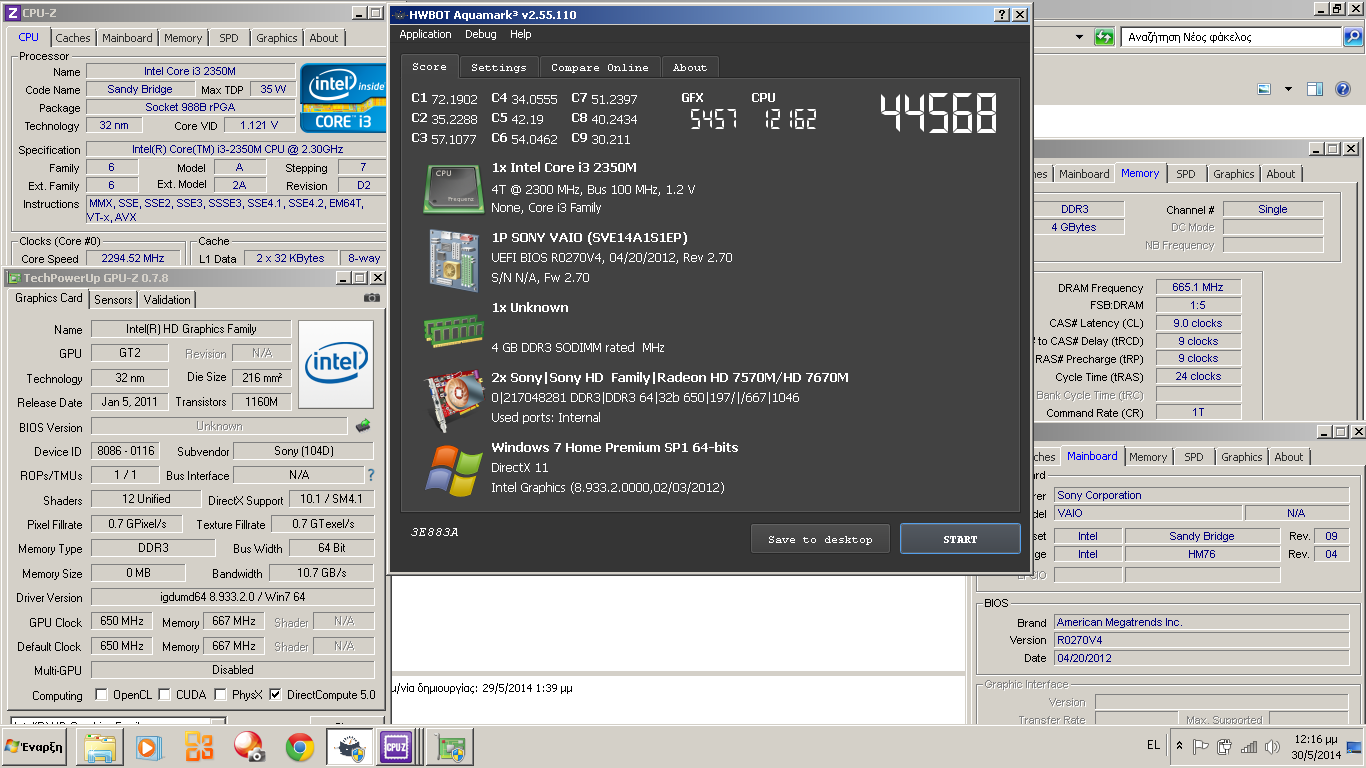Click the GFX score 5457

tap(714, 119)
